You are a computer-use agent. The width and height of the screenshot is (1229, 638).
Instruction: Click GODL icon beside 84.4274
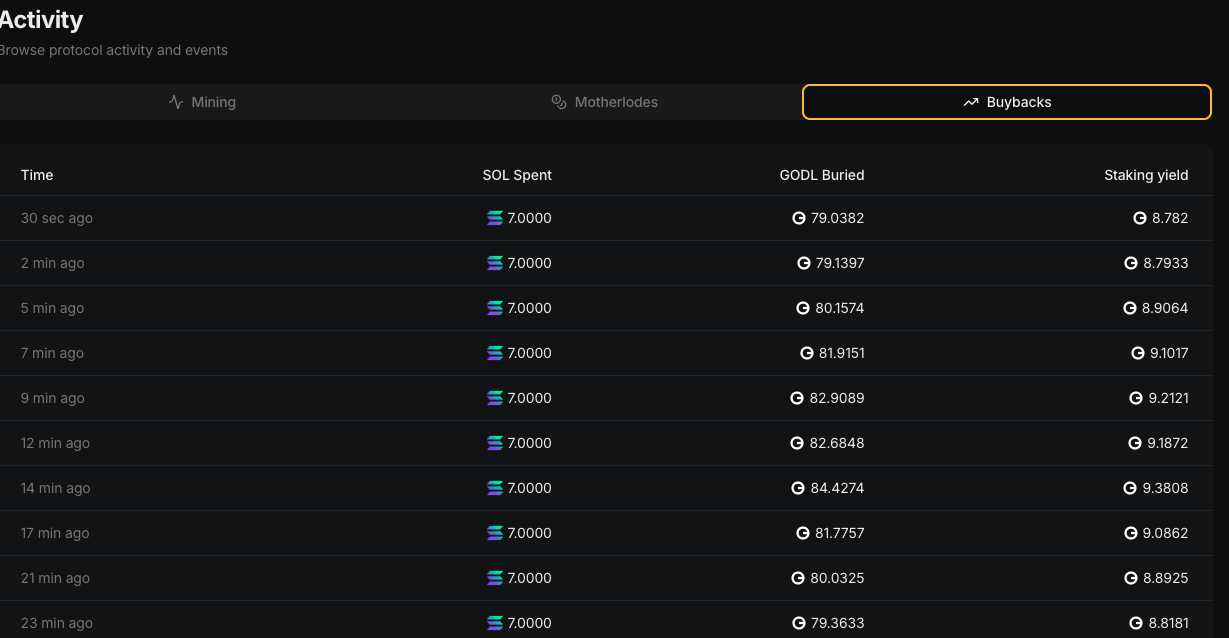pos(798,488)
